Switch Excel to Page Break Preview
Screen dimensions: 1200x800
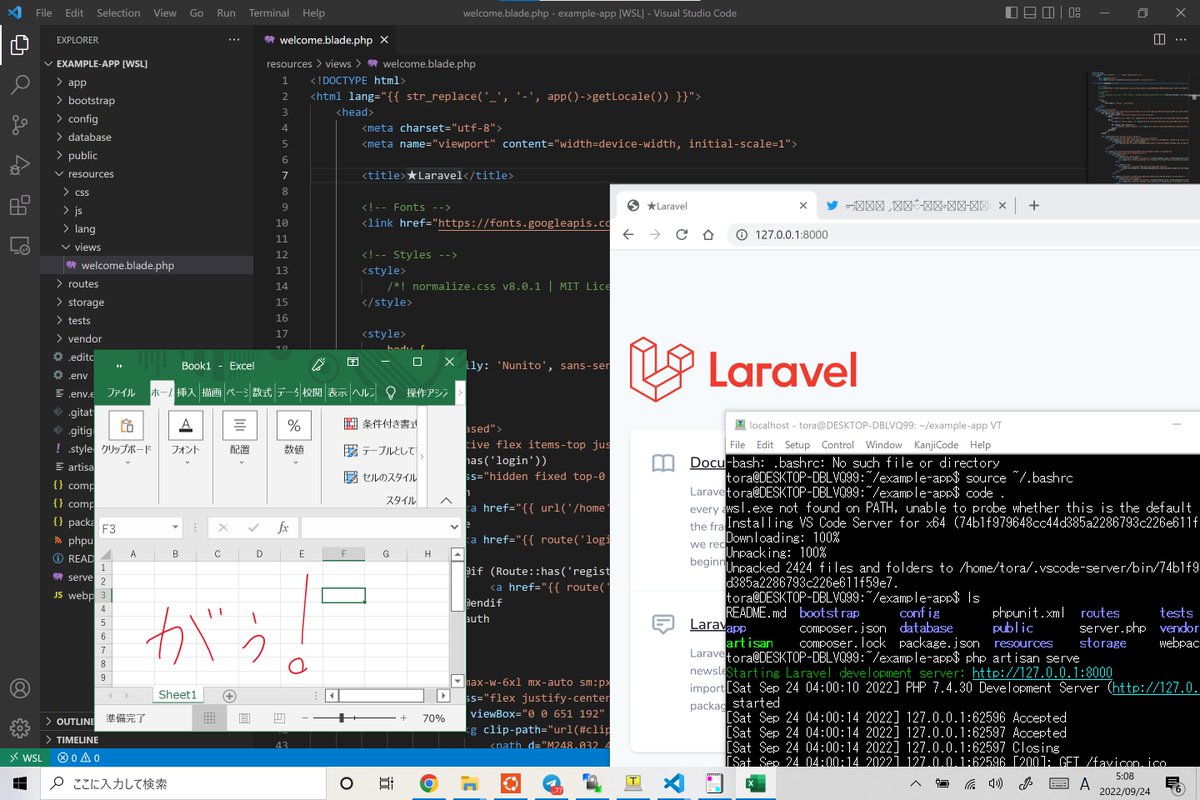pos(280,718)
